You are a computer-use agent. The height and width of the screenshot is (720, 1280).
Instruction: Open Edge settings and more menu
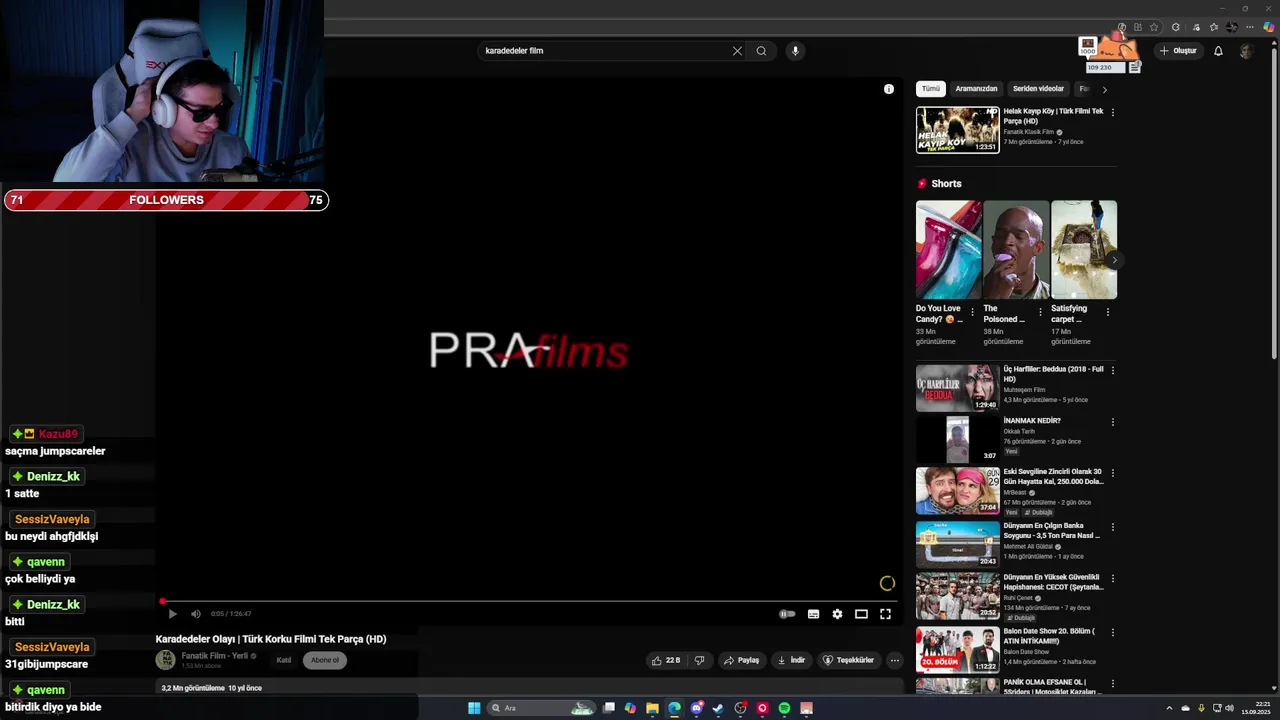(x=1249, y=27)
